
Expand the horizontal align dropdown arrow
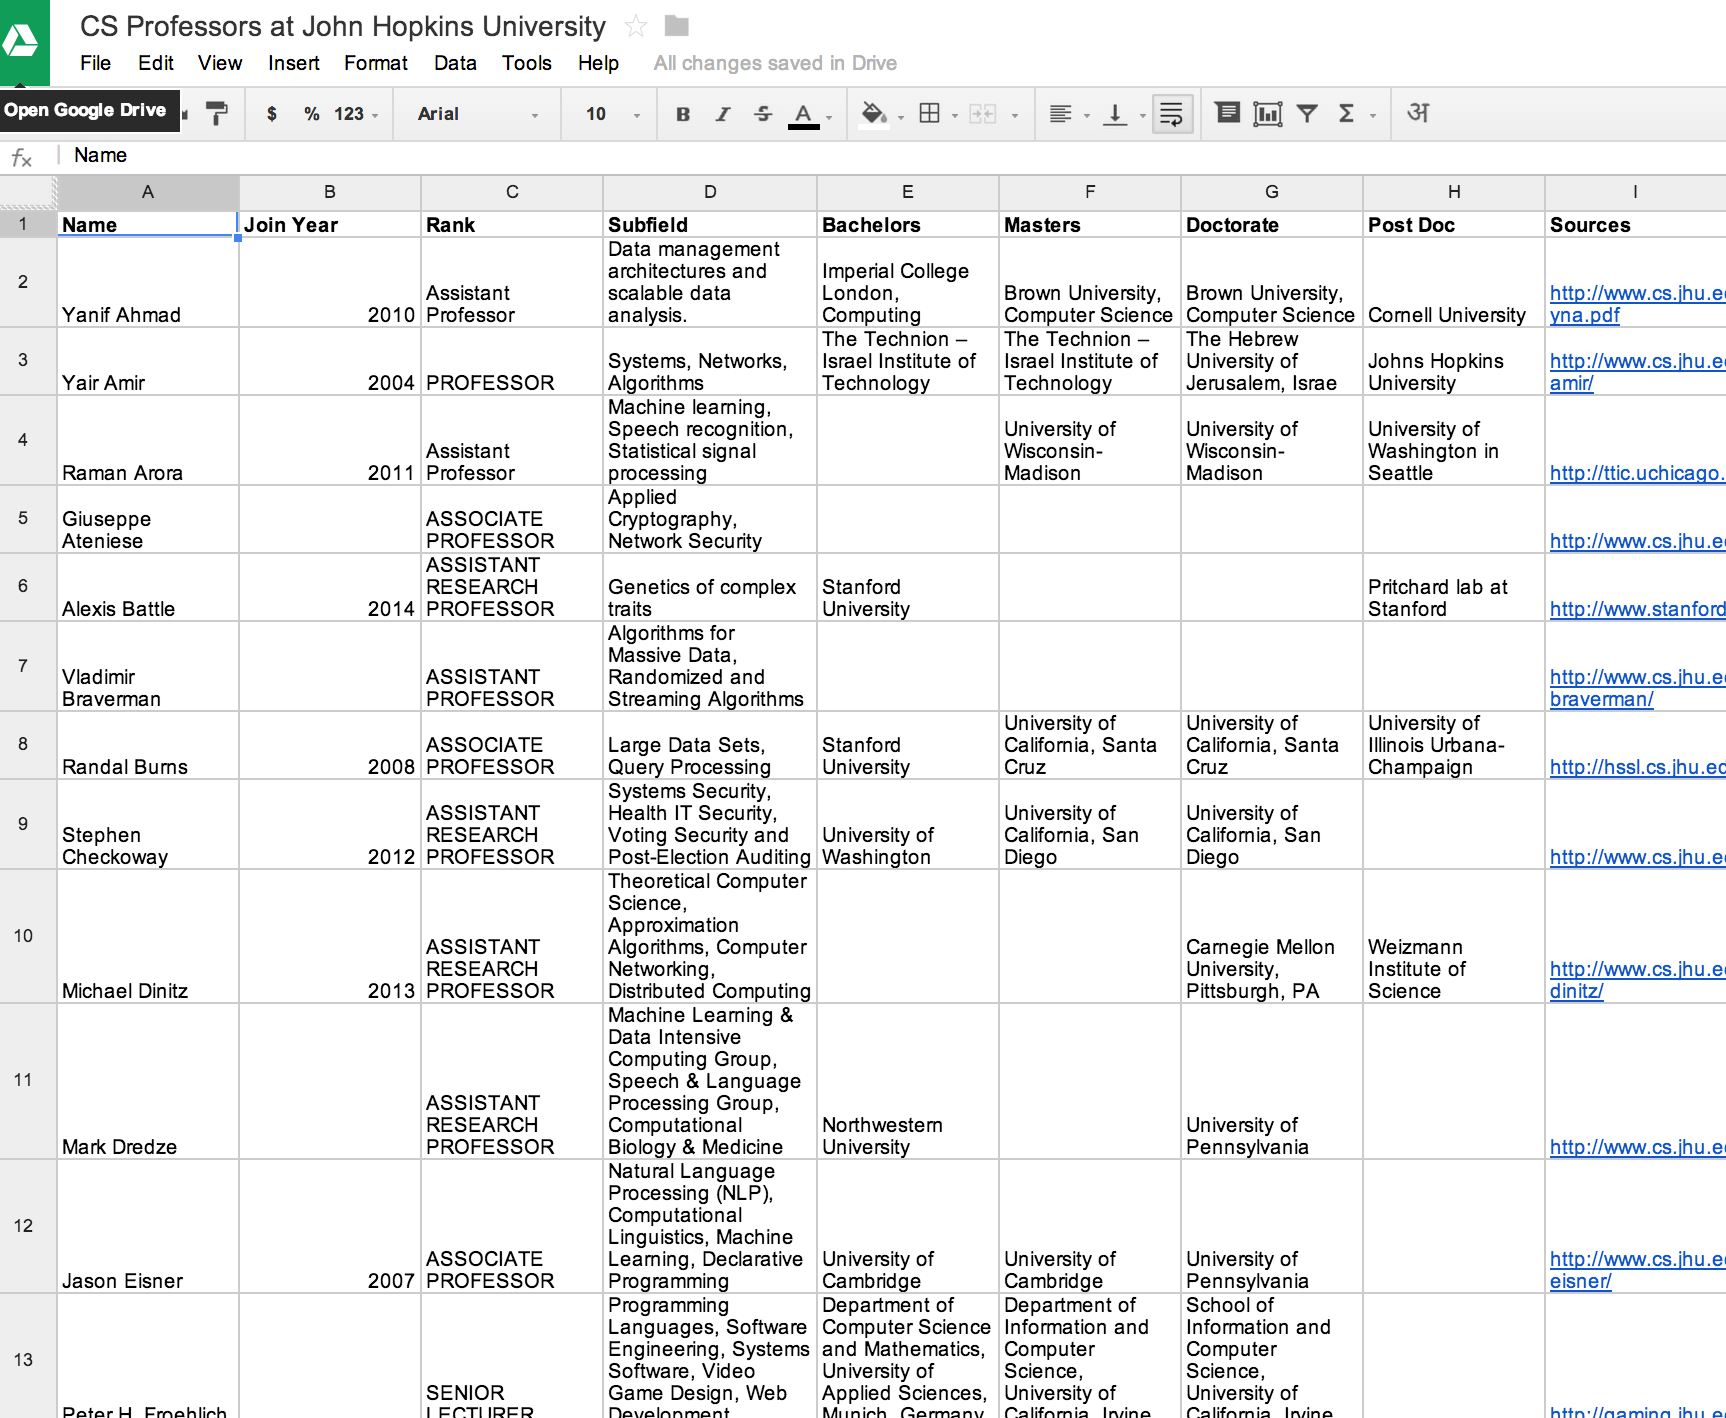point(1087,116)
